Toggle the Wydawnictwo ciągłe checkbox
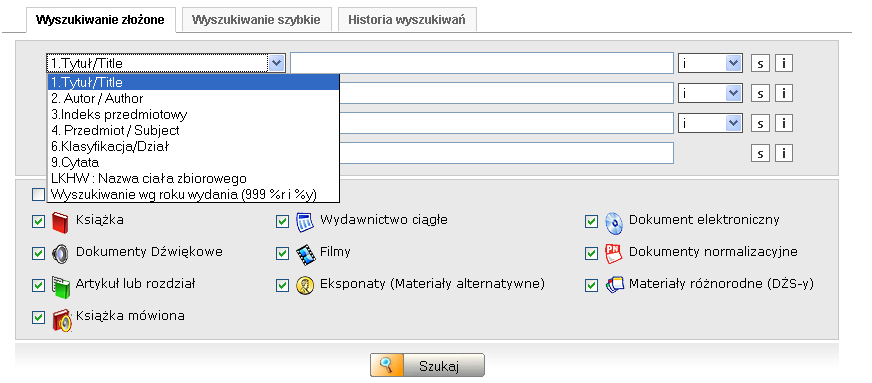Image resolution: width=872 pixels, height=383 pixels. [283, 222]
